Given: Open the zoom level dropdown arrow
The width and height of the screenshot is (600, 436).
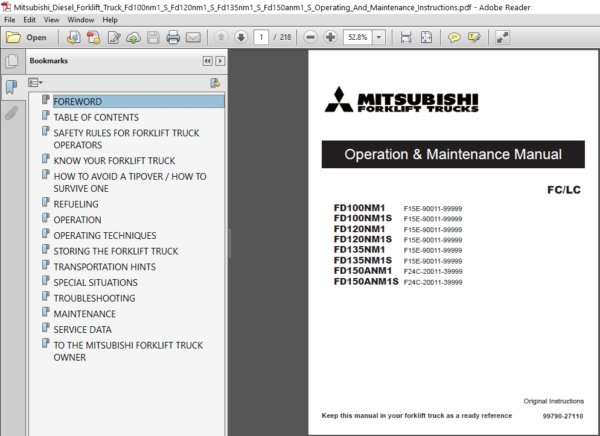Looking at the screenshot, I should coord(379,38).
